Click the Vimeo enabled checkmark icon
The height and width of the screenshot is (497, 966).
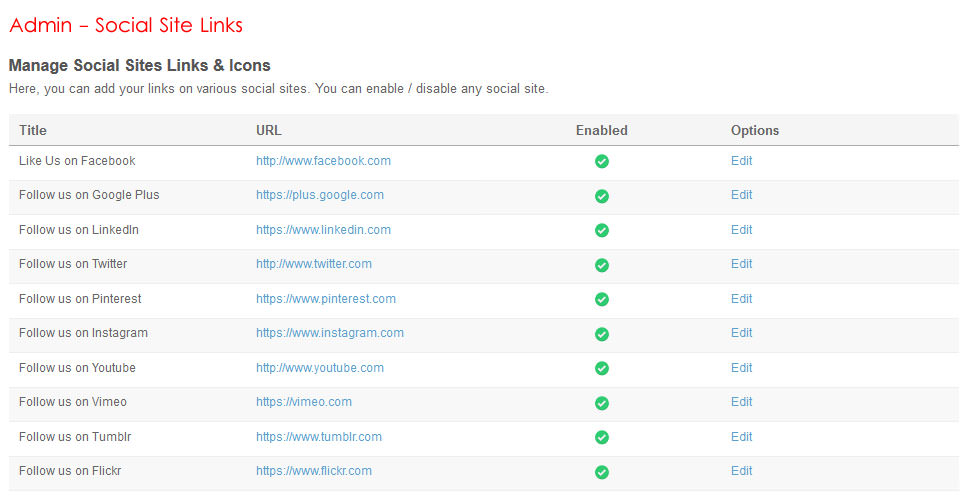click(602, 403)
